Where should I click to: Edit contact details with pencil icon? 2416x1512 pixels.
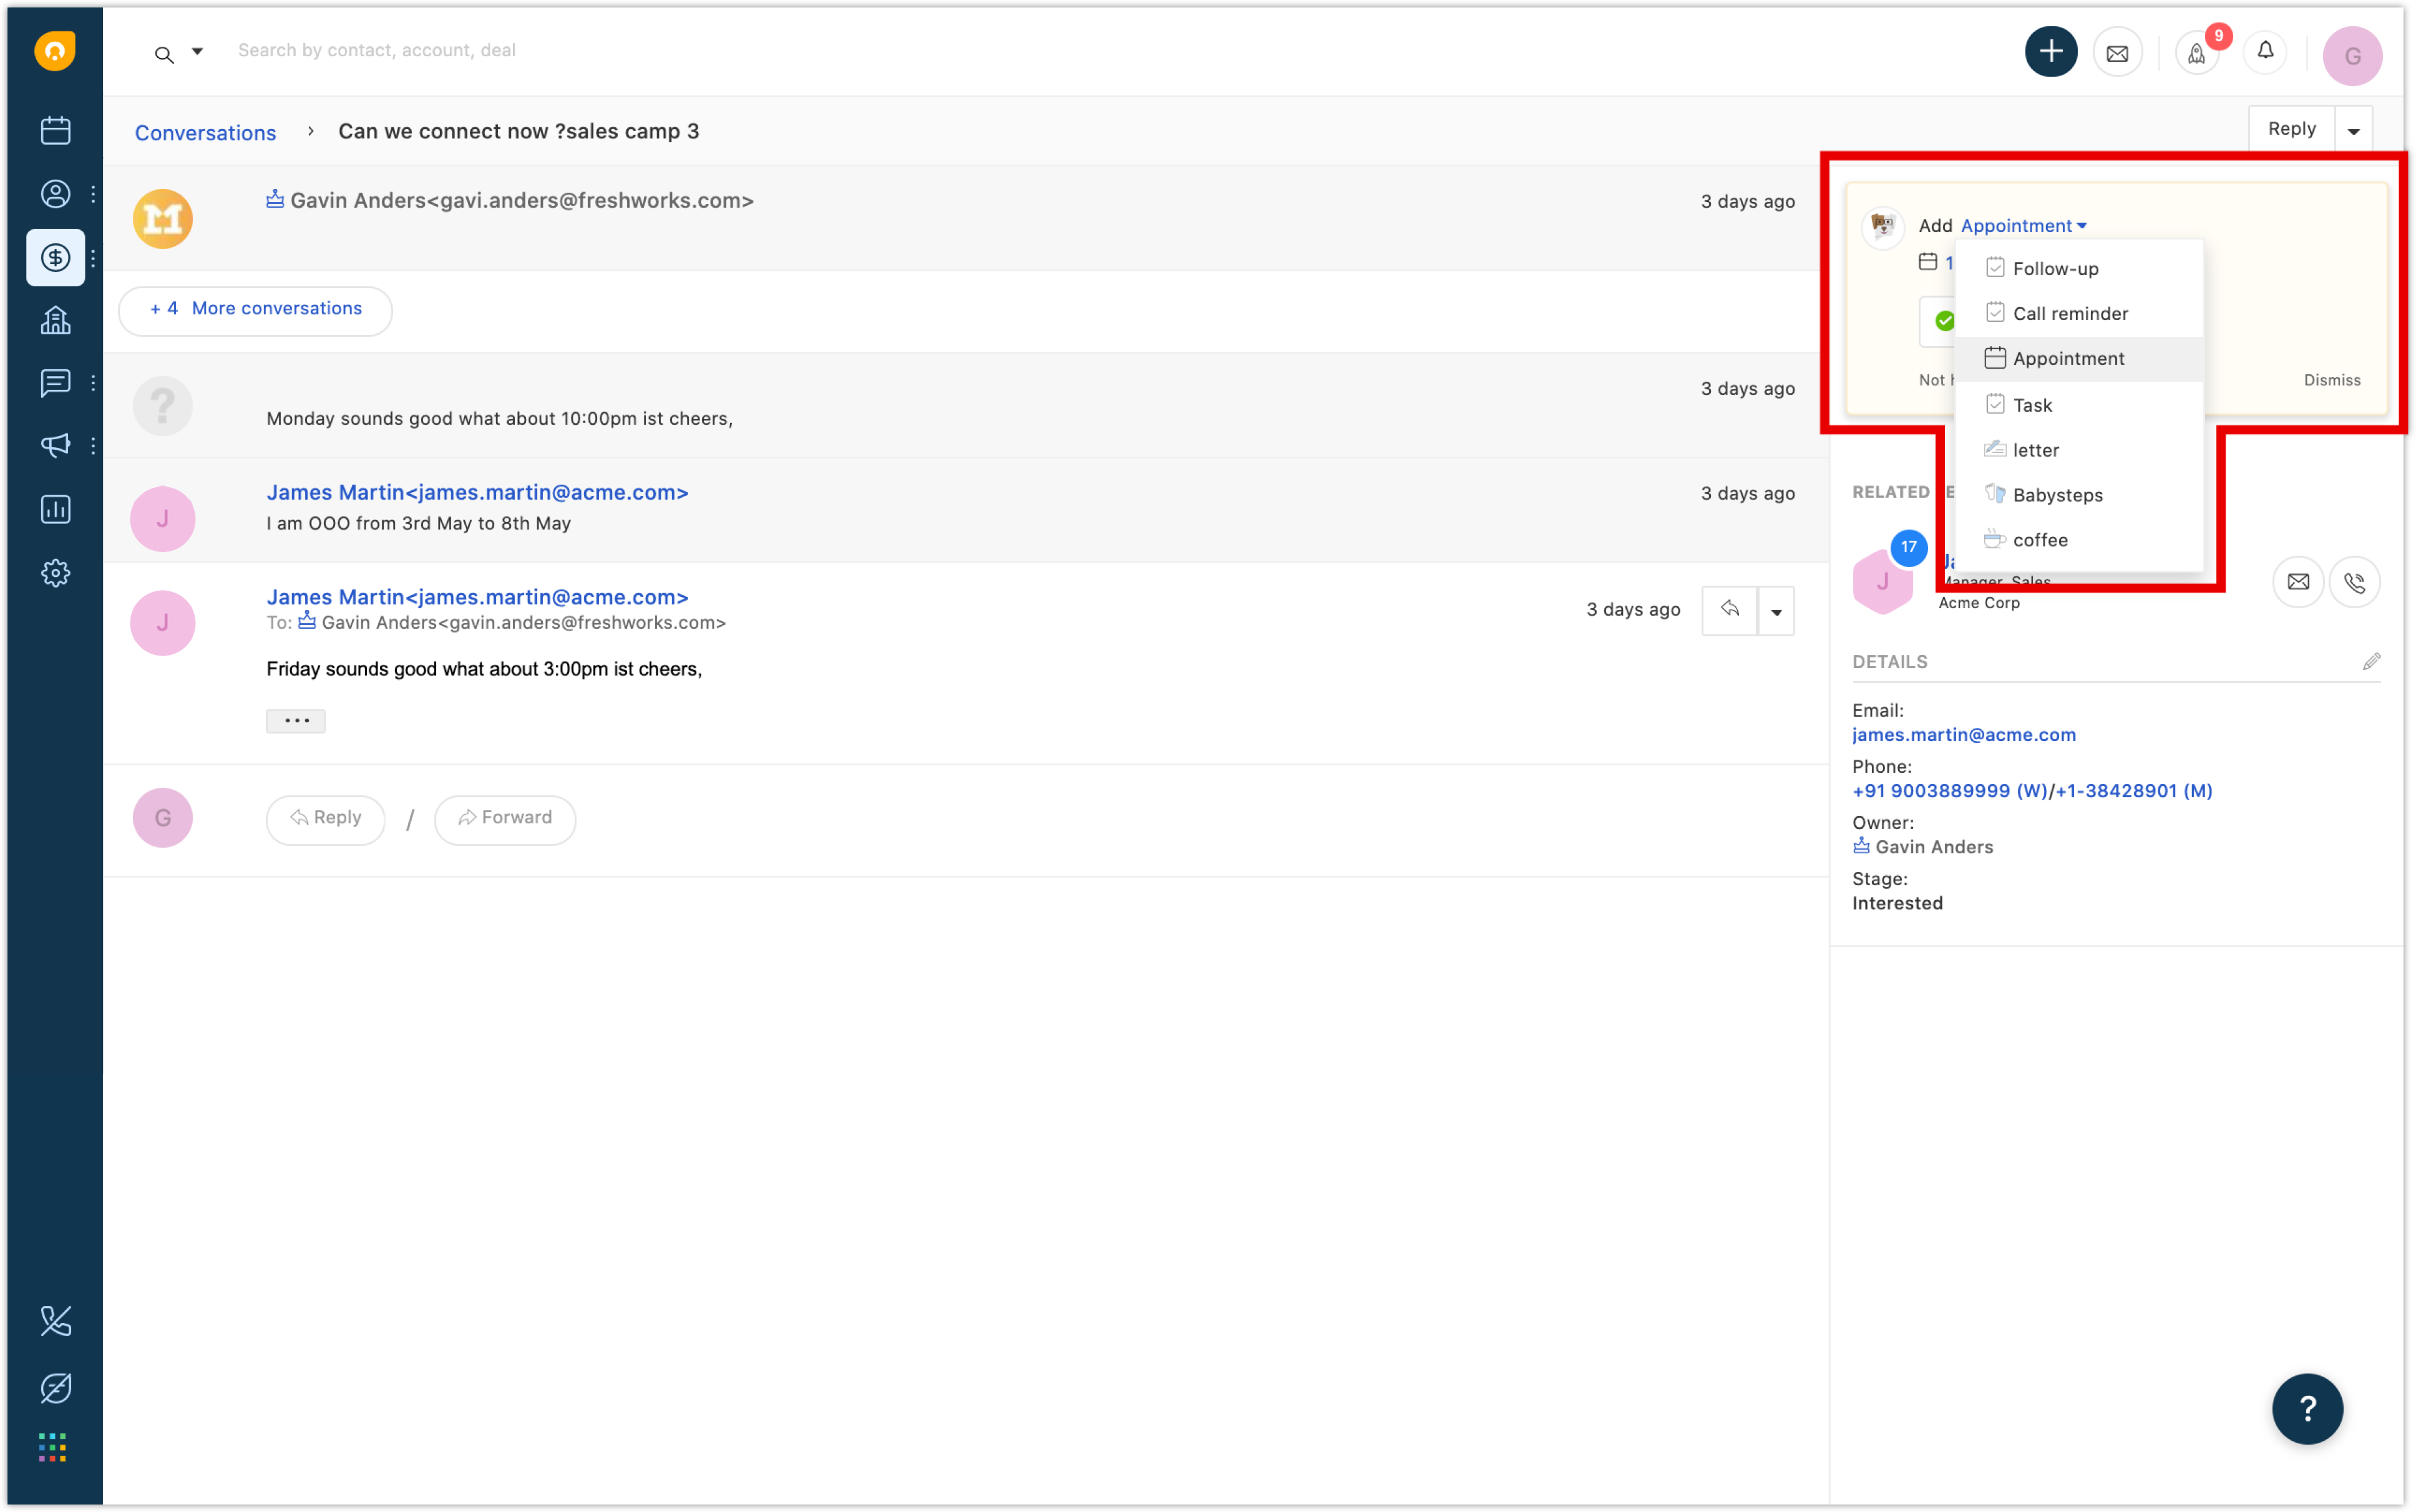tap(2371, 662)
